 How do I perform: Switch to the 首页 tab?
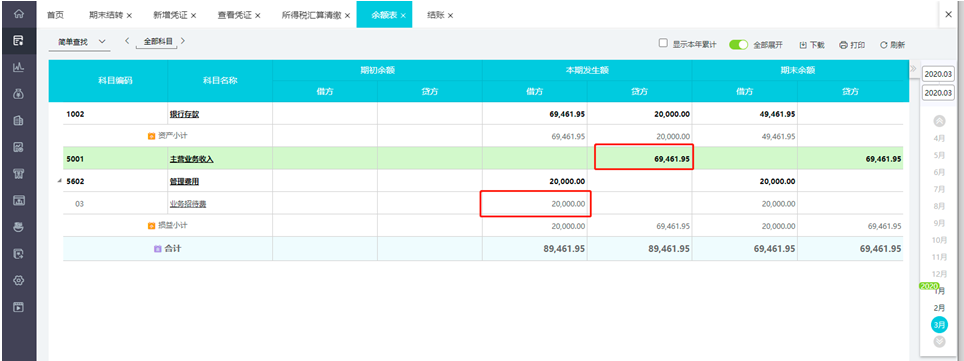coord(55,15)
